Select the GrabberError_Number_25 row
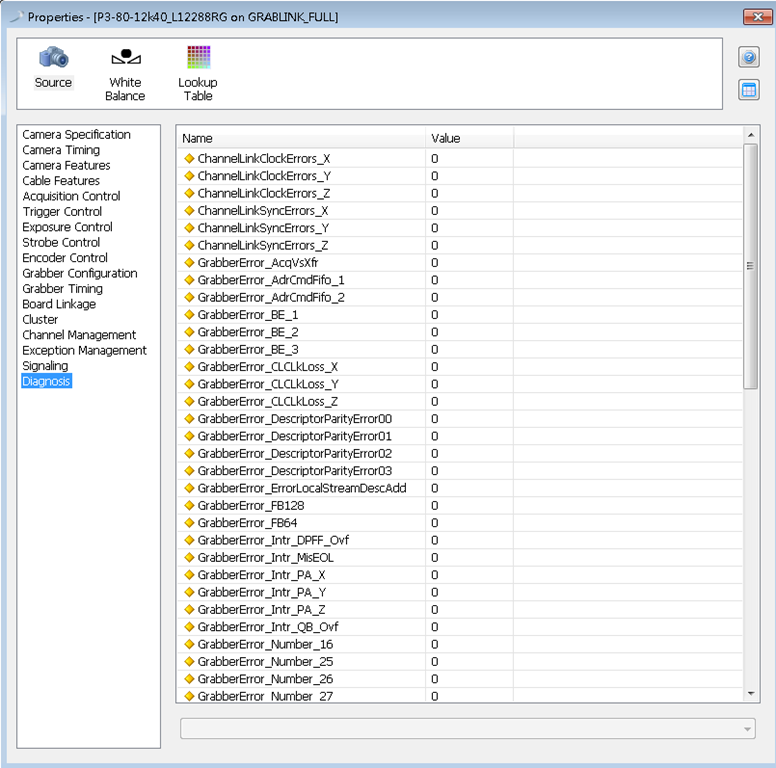This screenshot has width=776, height=768. pyautogui.click(x=460, y=661)
